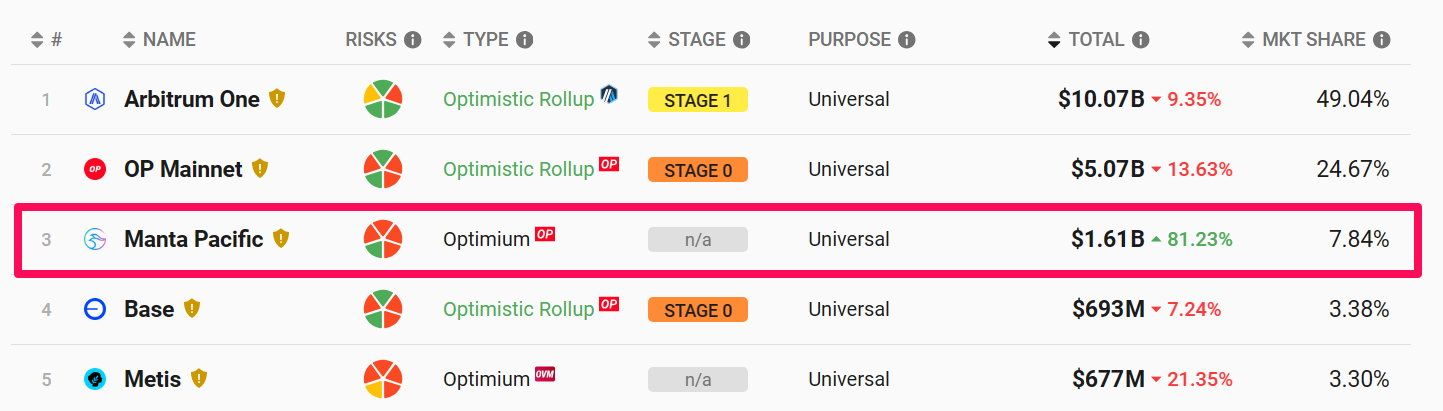Screen dimensions: 1443x411
Task: Click the OVM badge beside Metis Optimium
Action: (545, 374)
